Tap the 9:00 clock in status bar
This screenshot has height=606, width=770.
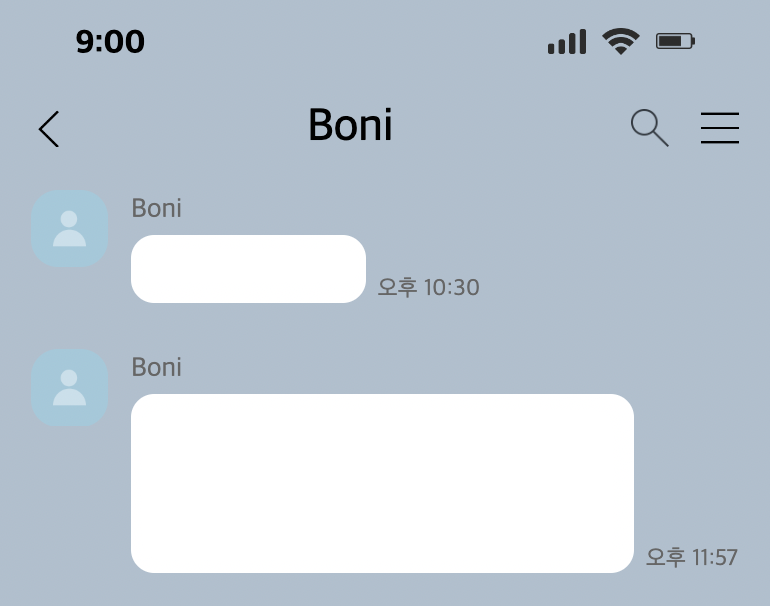pos(110,41)
